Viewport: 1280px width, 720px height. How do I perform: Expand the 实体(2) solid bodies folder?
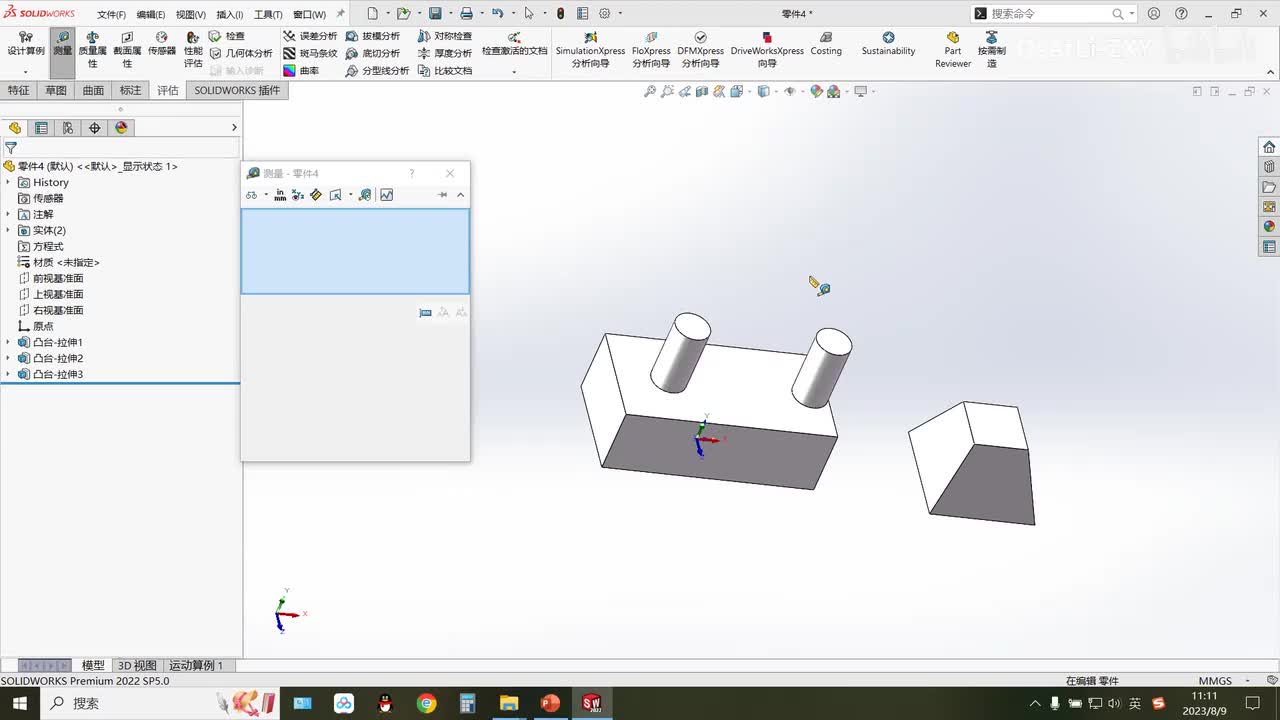click(8, 230)
